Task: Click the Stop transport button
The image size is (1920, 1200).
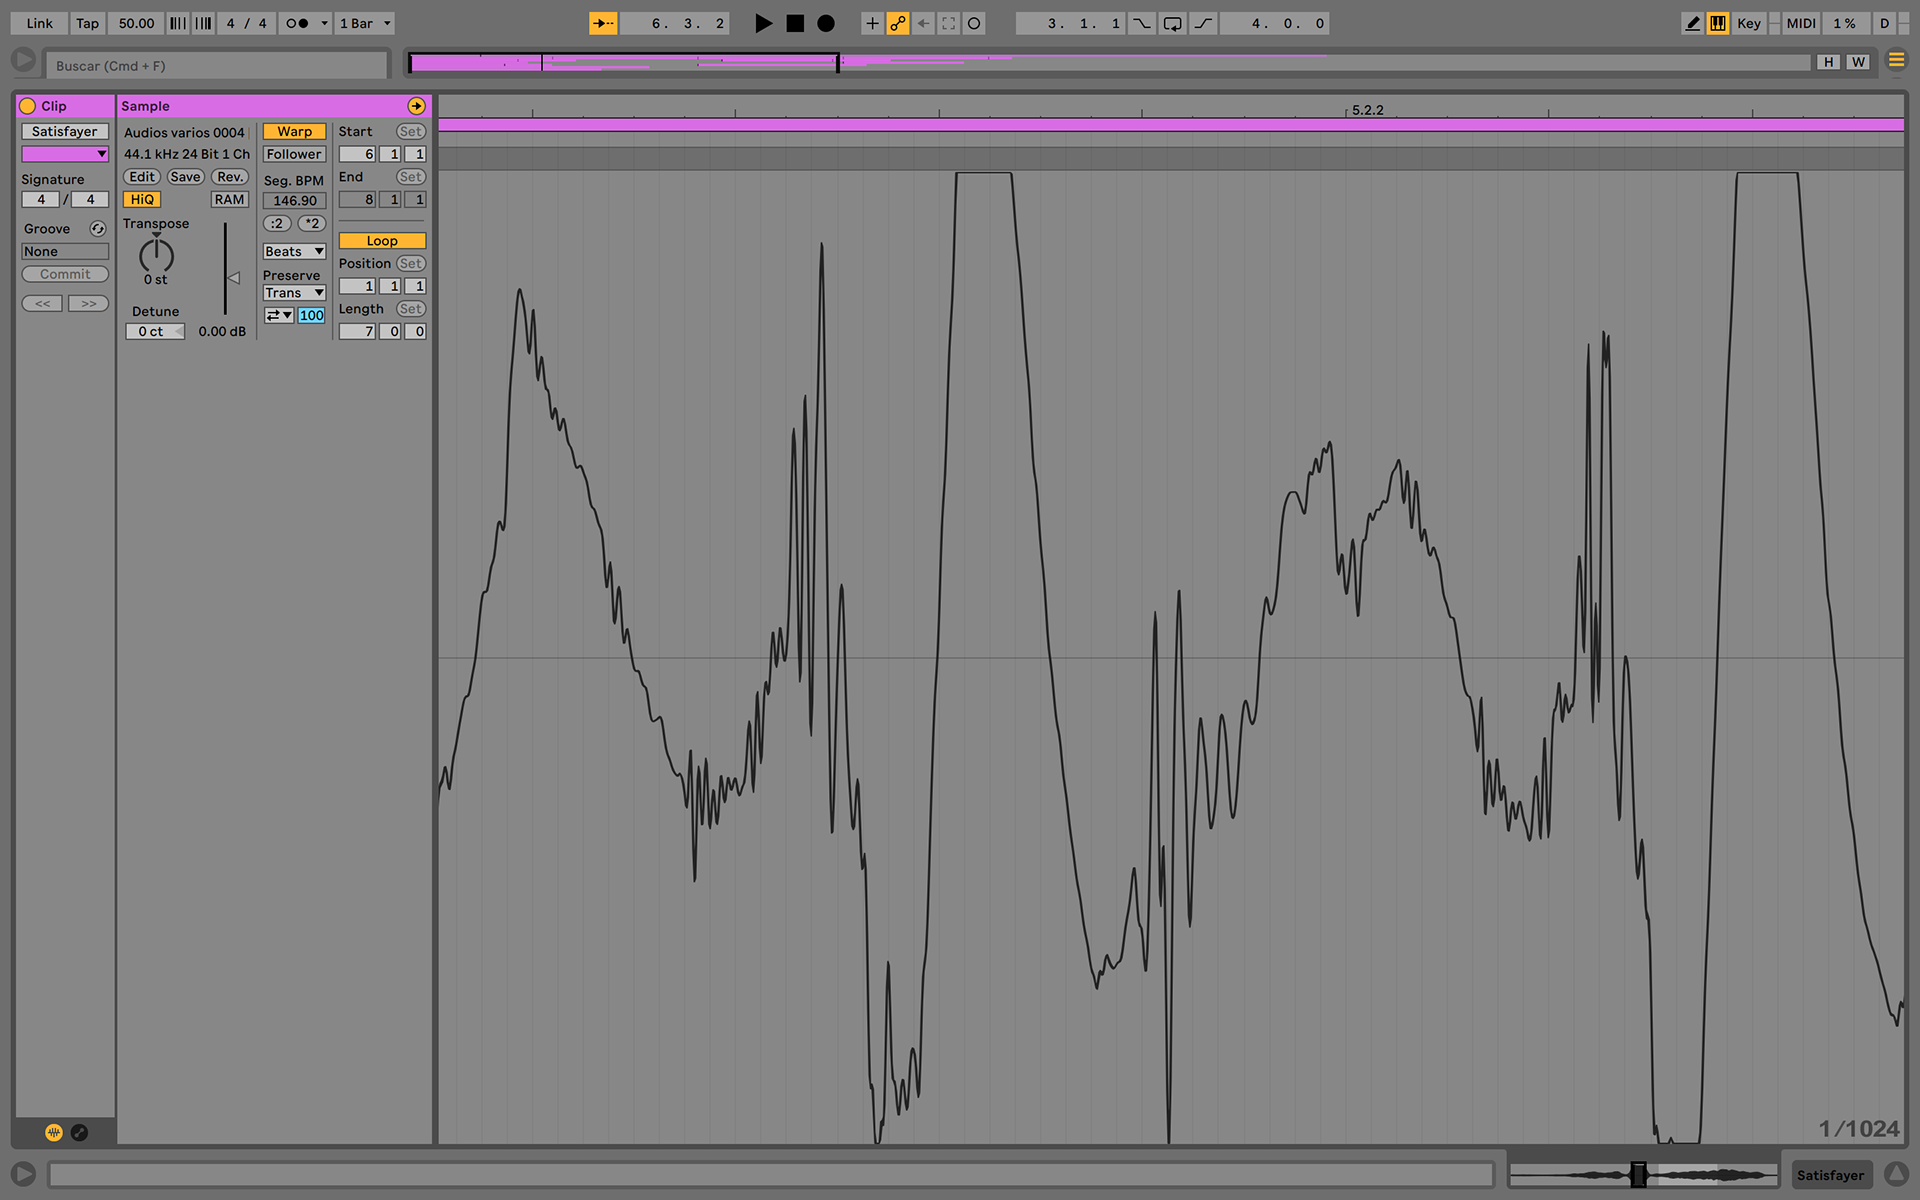Action: [x=795, y=23]
